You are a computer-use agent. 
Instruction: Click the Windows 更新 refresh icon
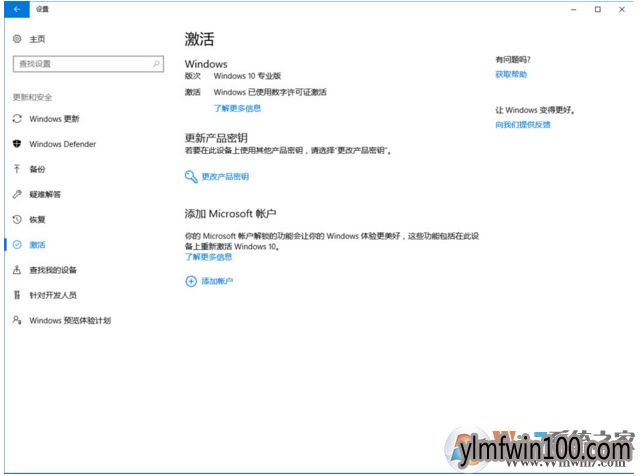pyautogui.click(x=17, y=119)
